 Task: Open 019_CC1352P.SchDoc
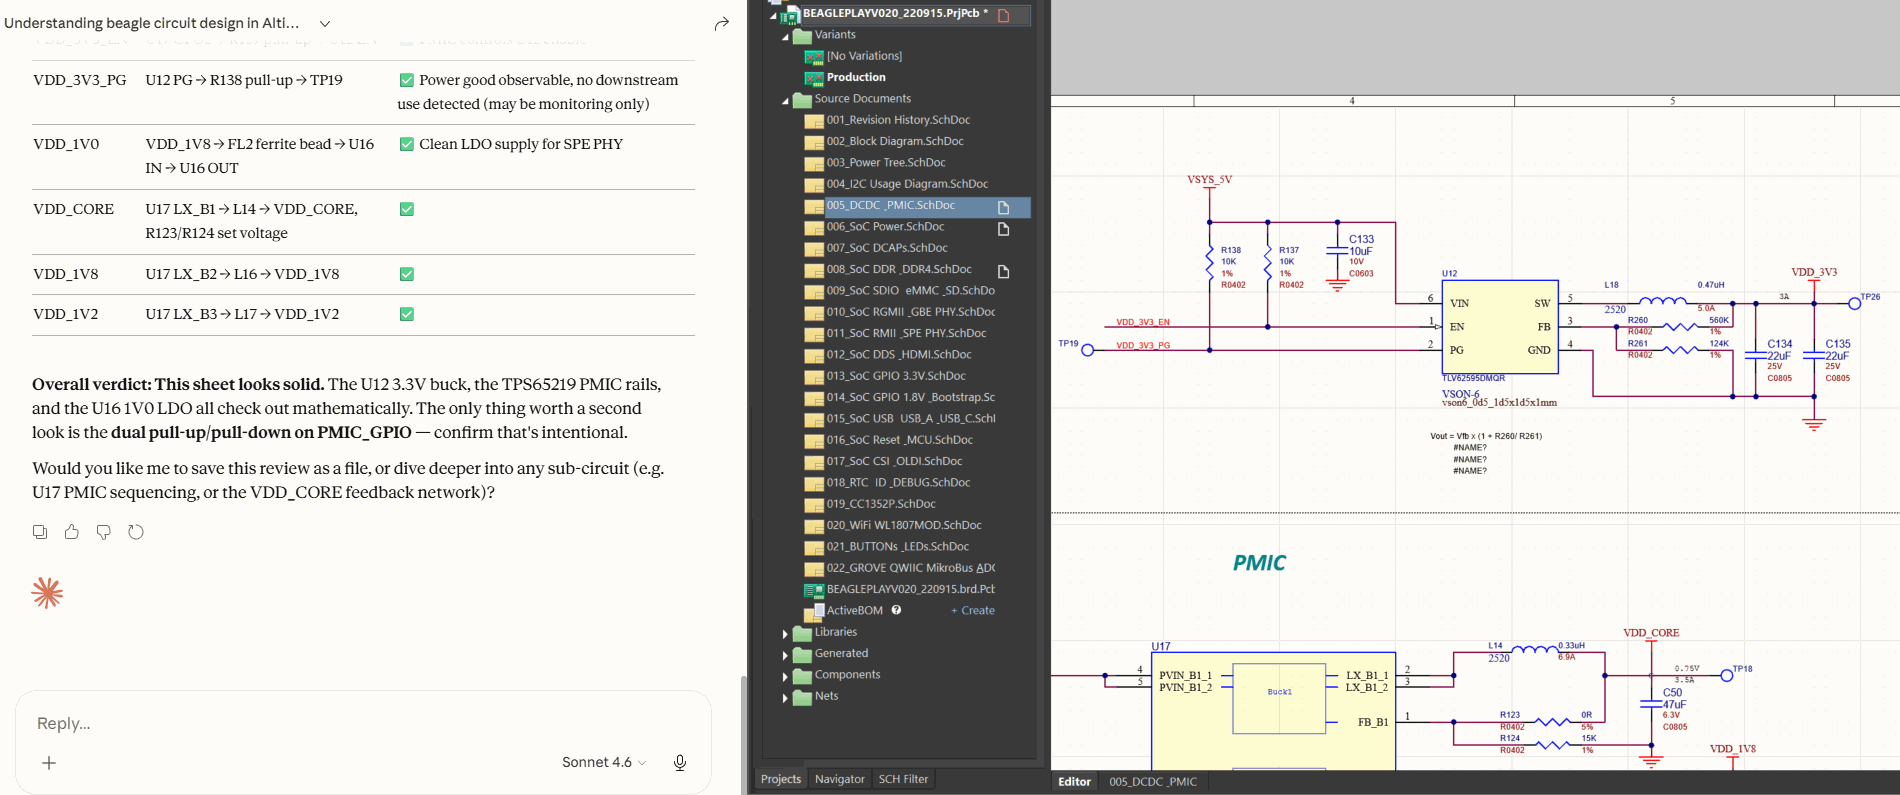(x=881, y=504)
